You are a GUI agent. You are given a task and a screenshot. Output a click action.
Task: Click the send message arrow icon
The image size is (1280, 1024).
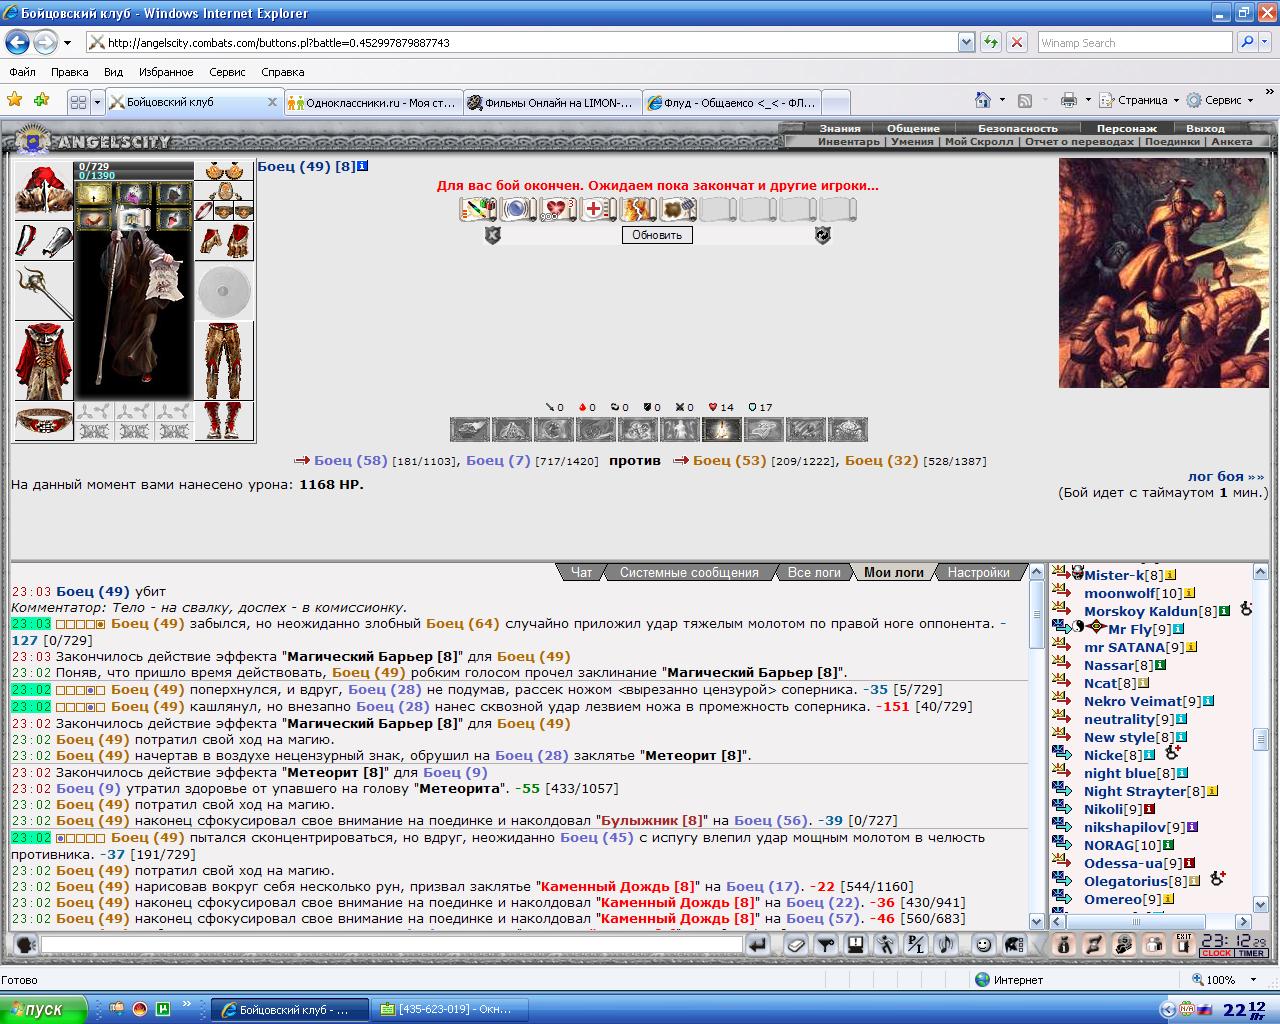click(757, 944)
